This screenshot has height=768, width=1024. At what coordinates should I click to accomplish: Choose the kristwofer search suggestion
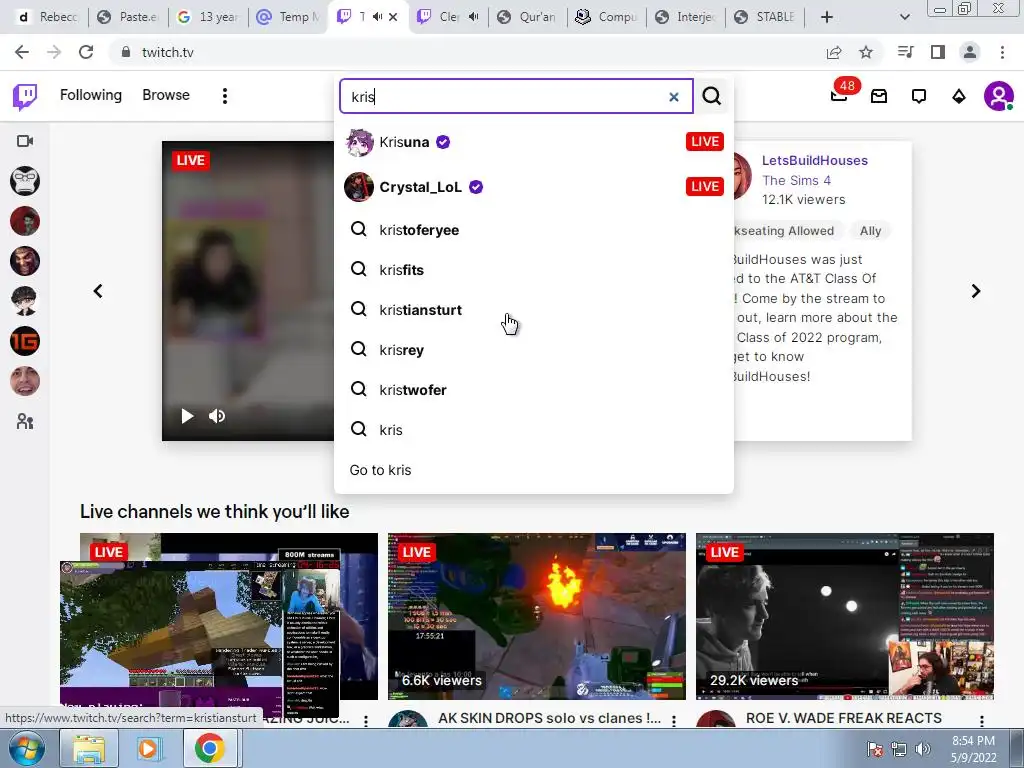[534, 390]
